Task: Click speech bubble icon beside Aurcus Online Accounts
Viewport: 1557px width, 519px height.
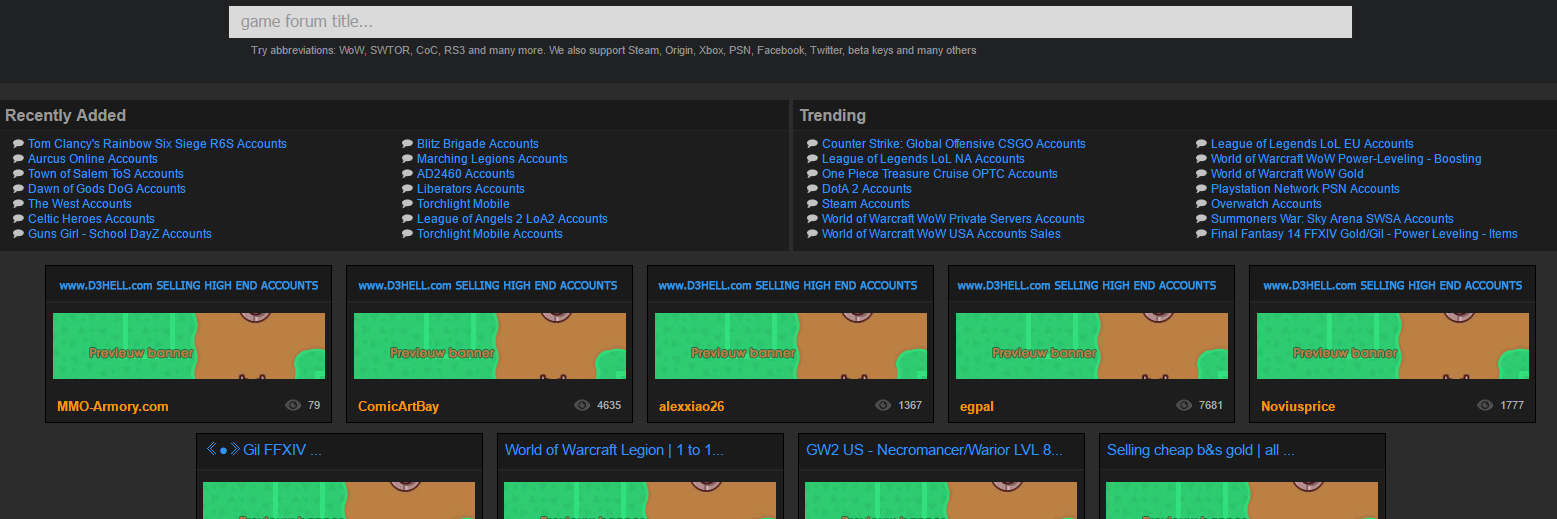Action: 19,159
